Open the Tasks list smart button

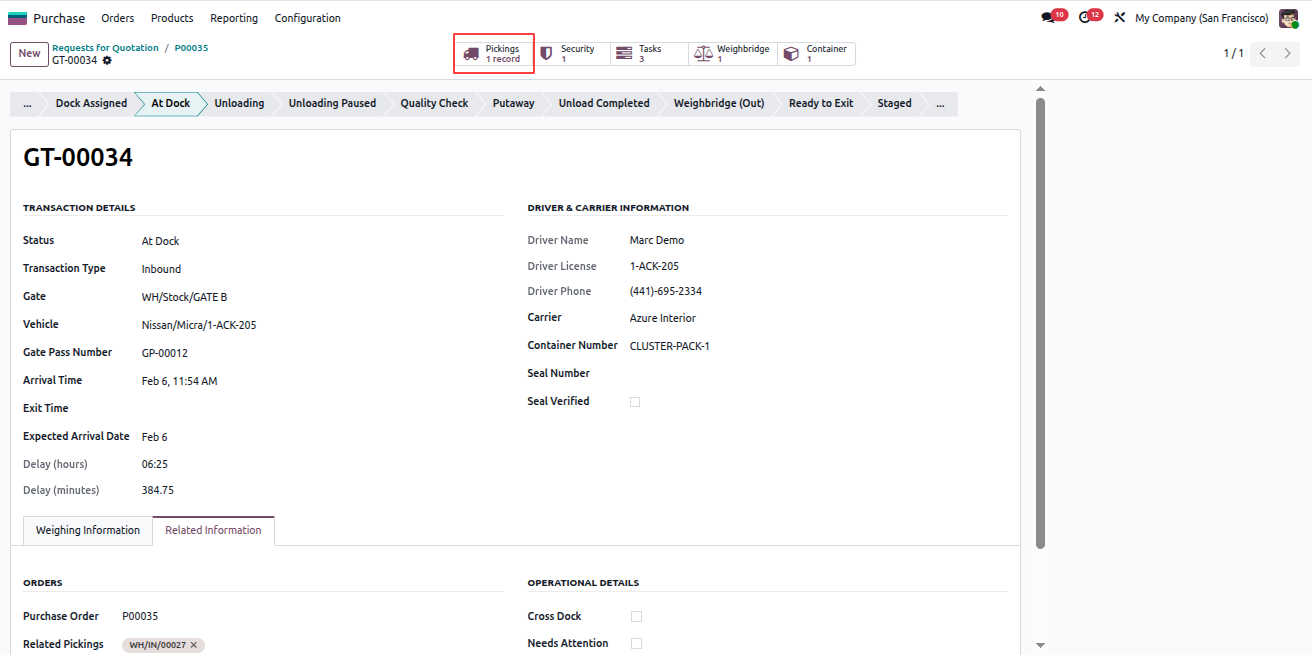[649, 54]
